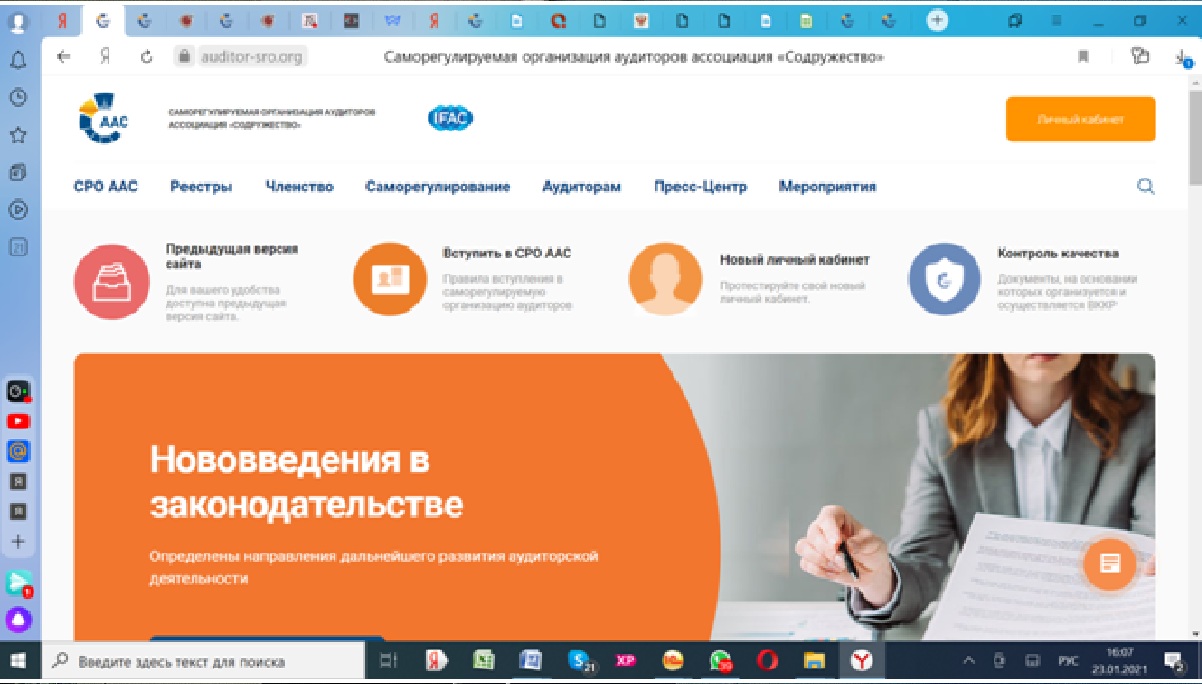Open bookmarks star icon in sidebar
This screenshot has width=1202, height=684.
click(x=18, y=135)
